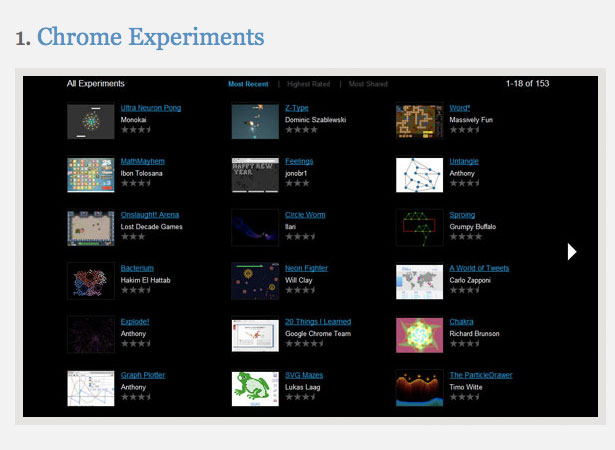Open the Ultra Neuron Pong thumbnail
This screenshot has height=450, width=615.
pyautogui.click(x=91, y=121)
